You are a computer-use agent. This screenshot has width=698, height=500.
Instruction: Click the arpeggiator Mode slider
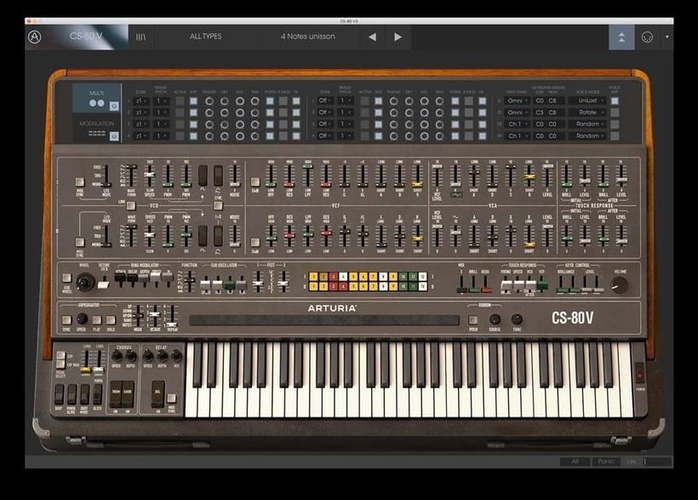[x=139, y=316]
